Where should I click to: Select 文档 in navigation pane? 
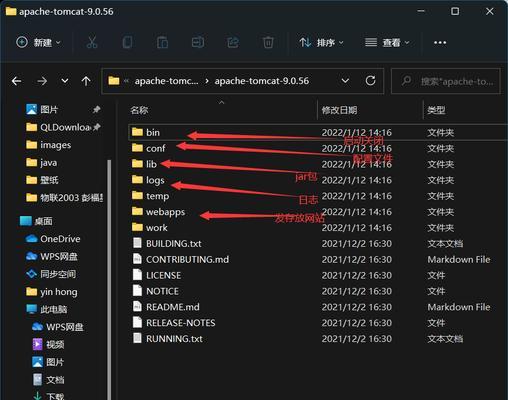48,380
